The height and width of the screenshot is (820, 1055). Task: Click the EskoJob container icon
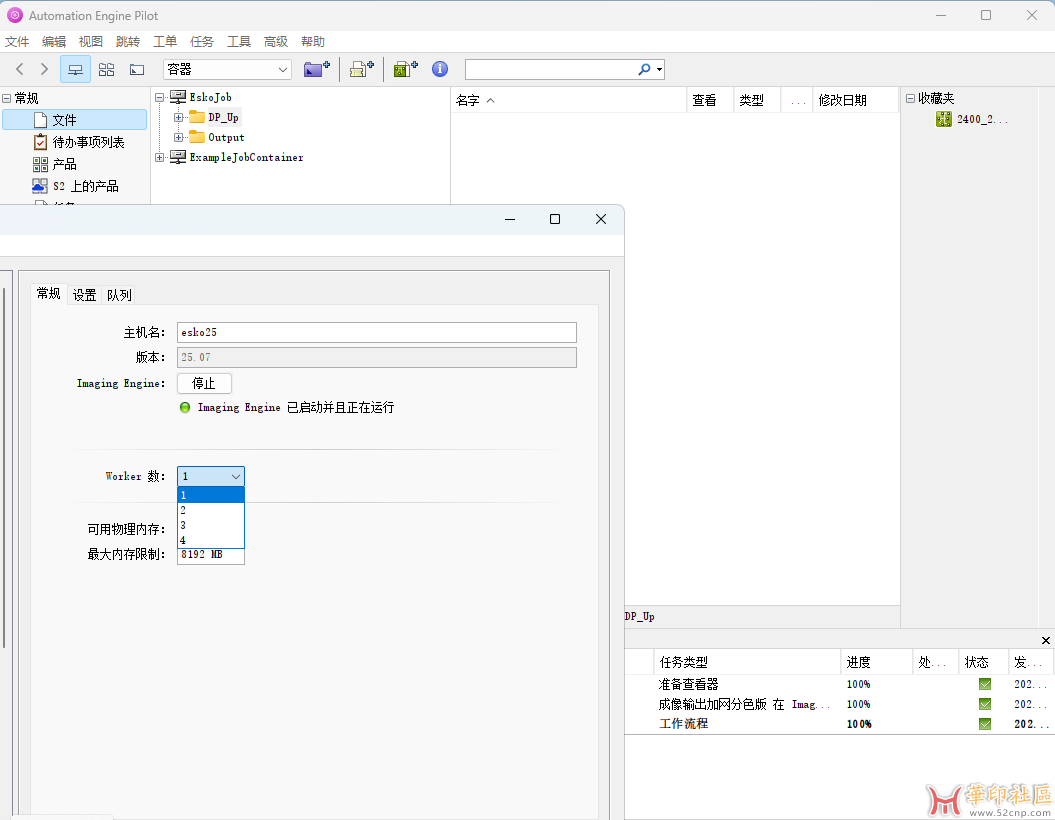coord(178,97)
